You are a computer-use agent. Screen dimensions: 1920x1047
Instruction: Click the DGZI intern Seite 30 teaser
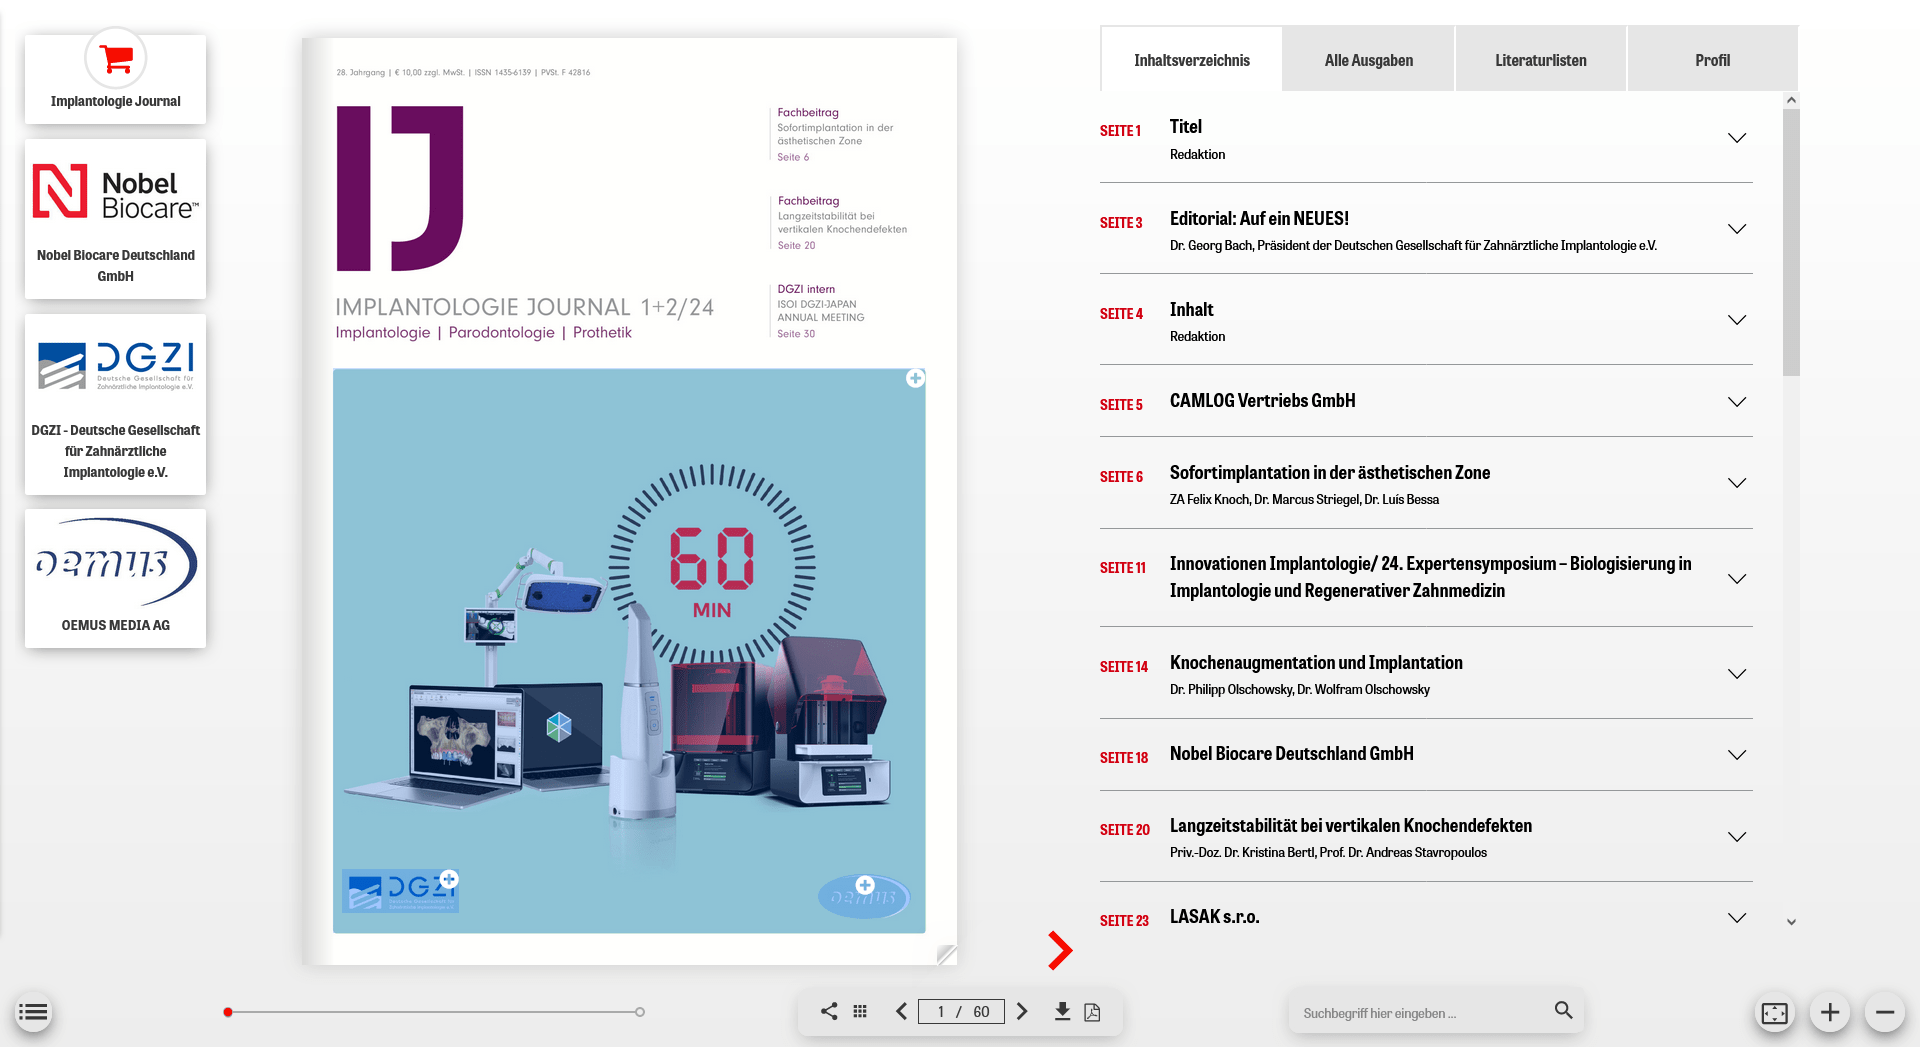821,311
